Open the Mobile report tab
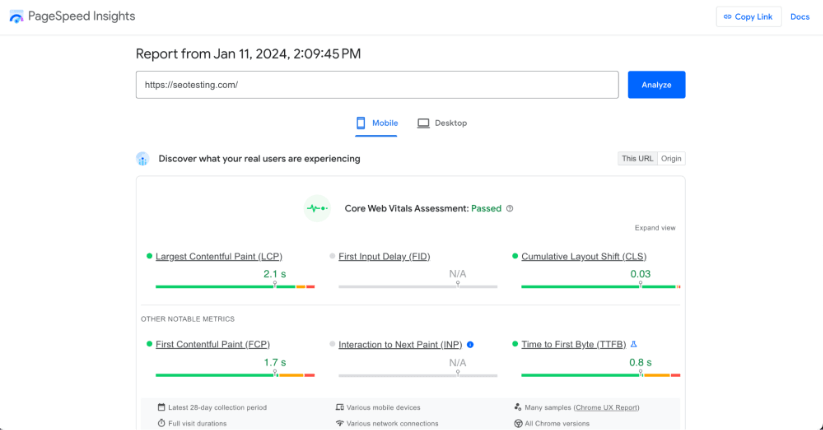This screenshot has width=823, height=430. click(x=377, y=123)
